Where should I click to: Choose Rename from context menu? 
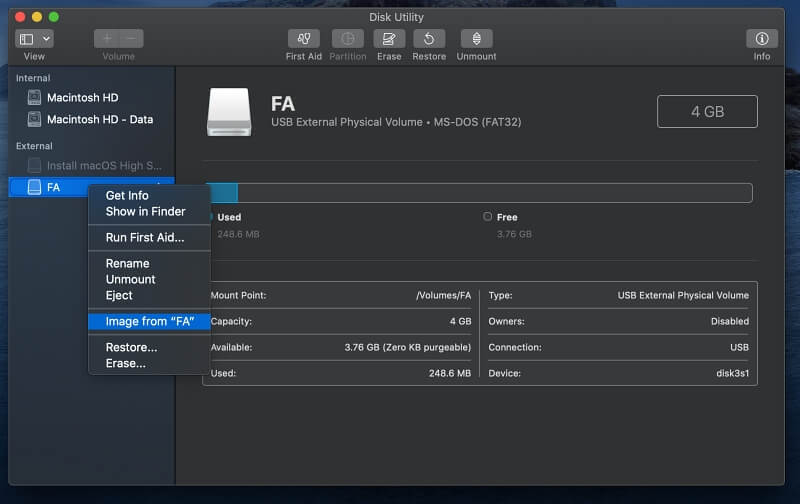click(x=149, y=263)
